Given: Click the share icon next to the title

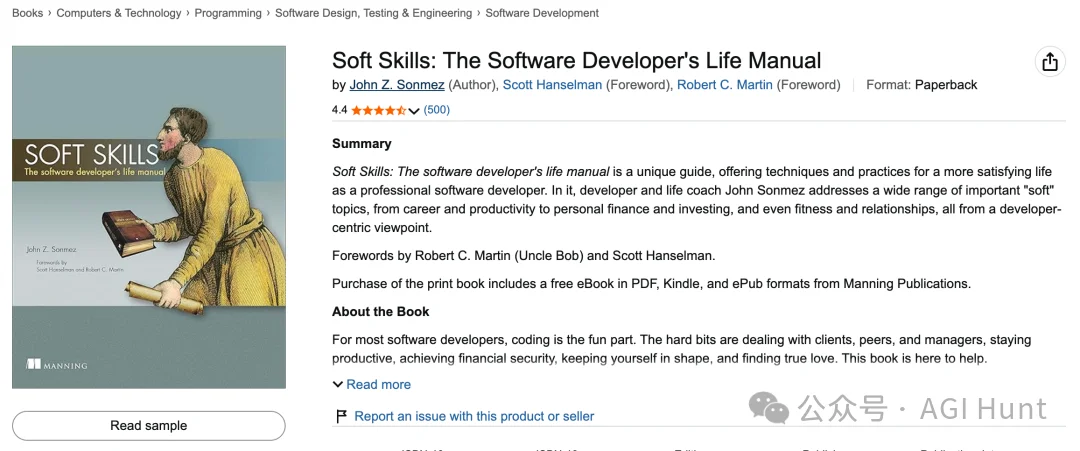Looking at the screenshot, I should tap(1050, 62).
